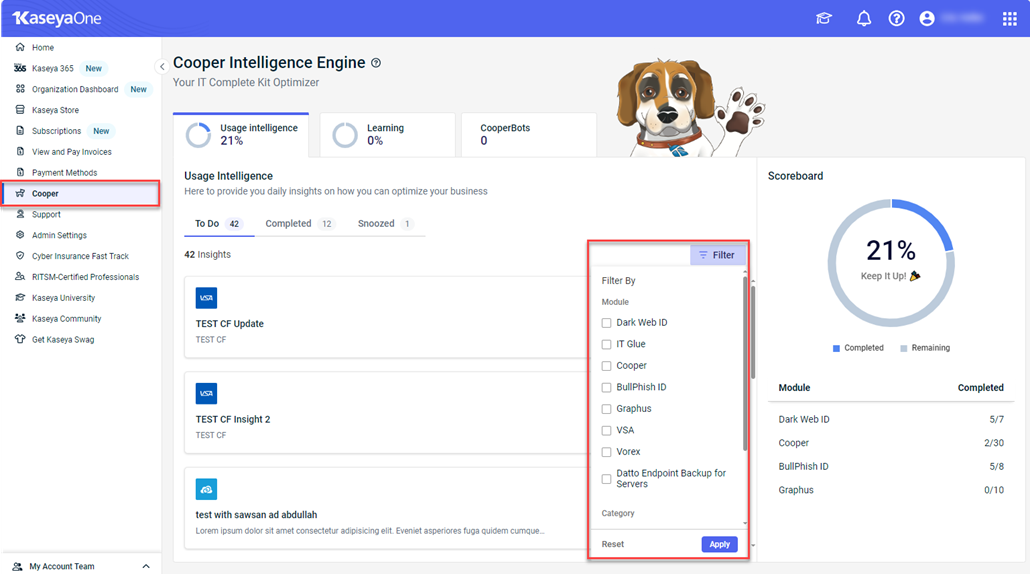Check the Cooper module filter checkbox
The image size is (1030, 574).
(606, 366)
